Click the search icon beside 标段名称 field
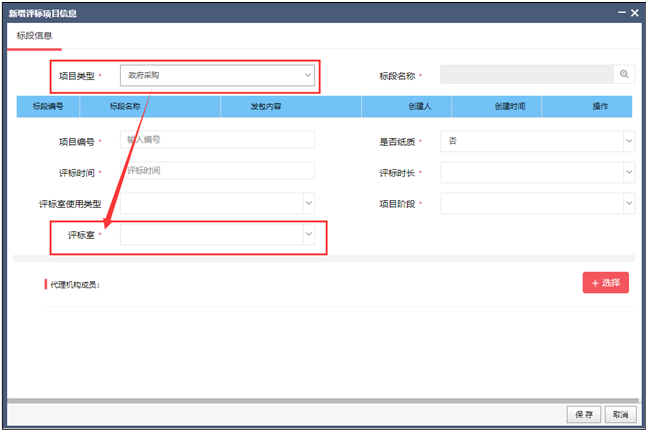The width and height of the screenshot is (646, 431). tap(624, 74)
